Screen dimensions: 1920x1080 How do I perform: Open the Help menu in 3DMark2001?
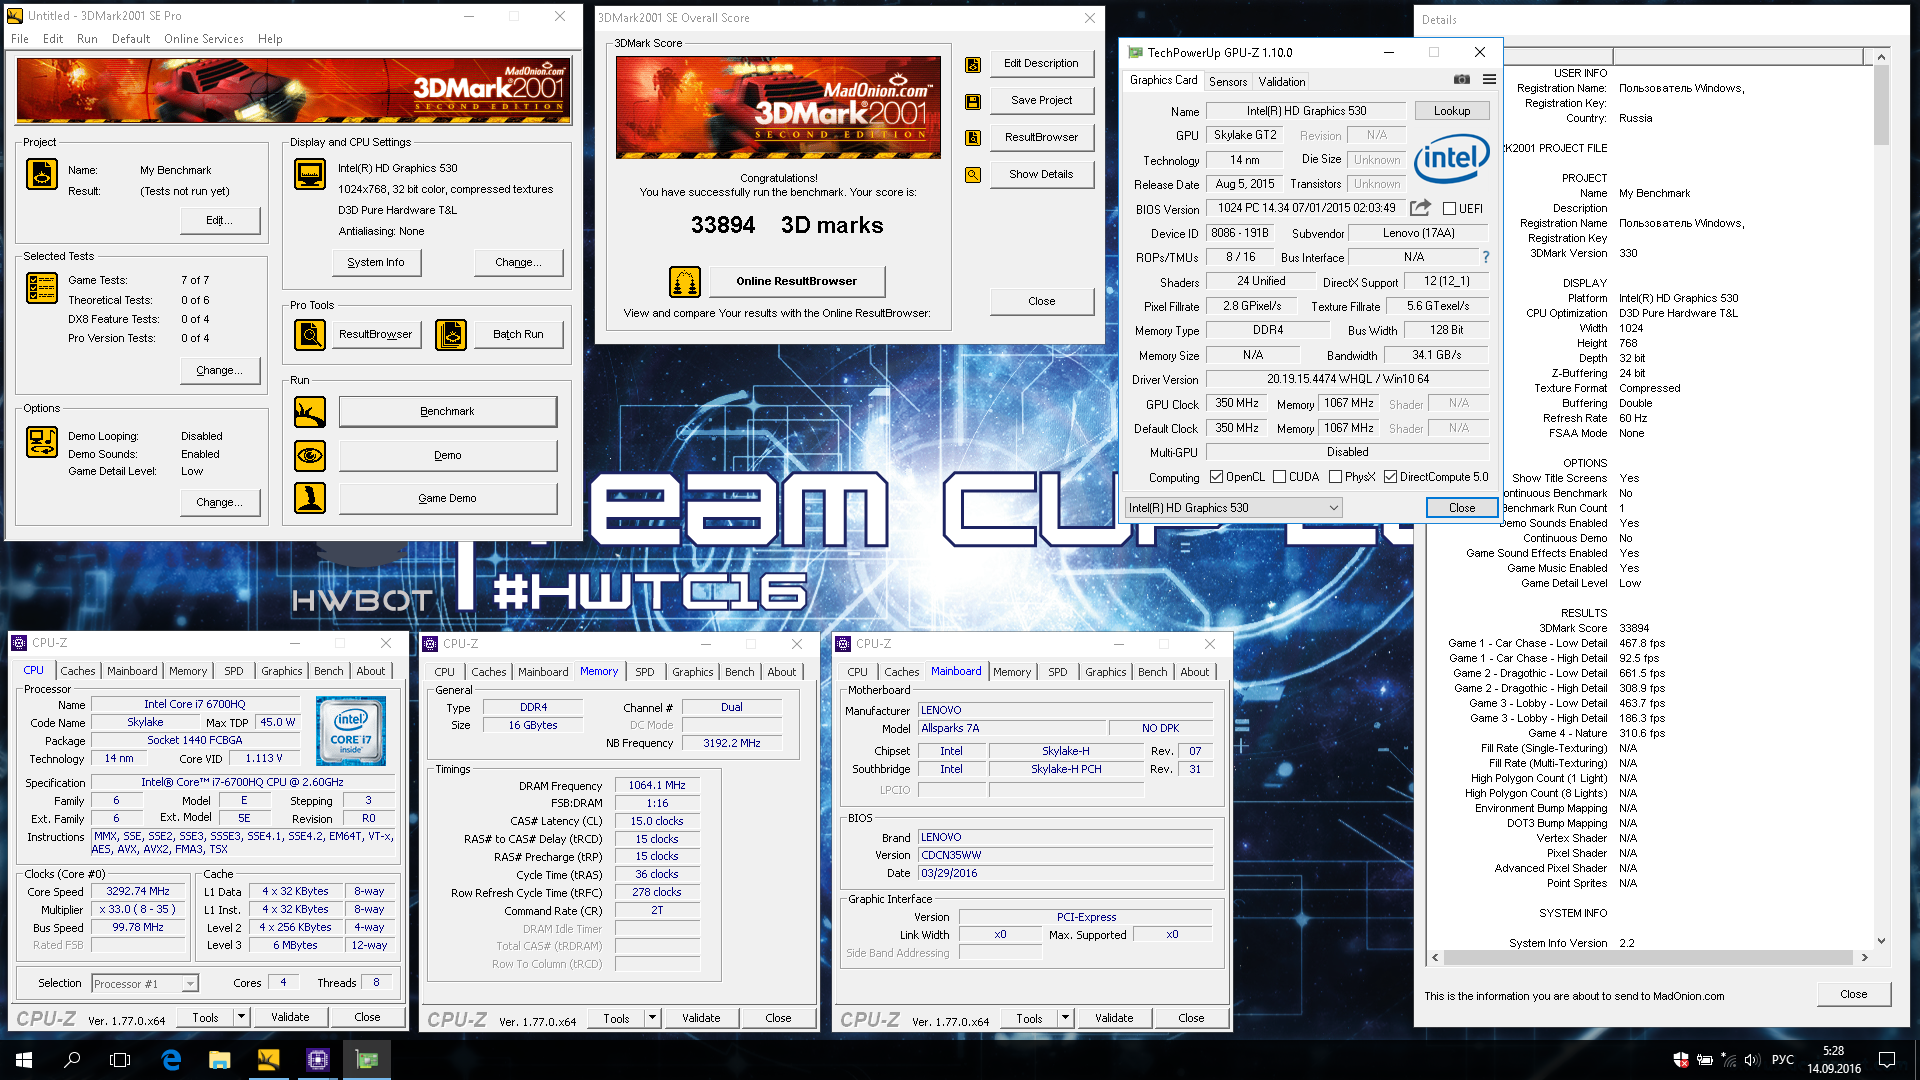(x=270, y=39)
